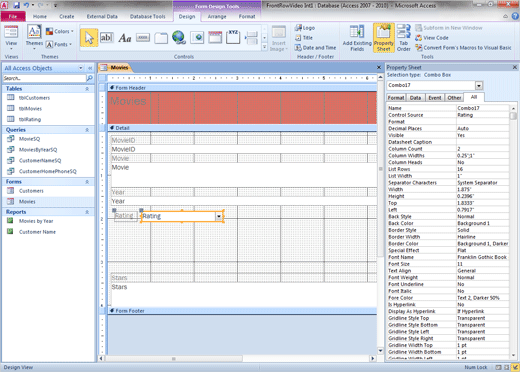520x372 pixels.
Task: Expand the Controls gallery more arrow
Action: (264, 48)
